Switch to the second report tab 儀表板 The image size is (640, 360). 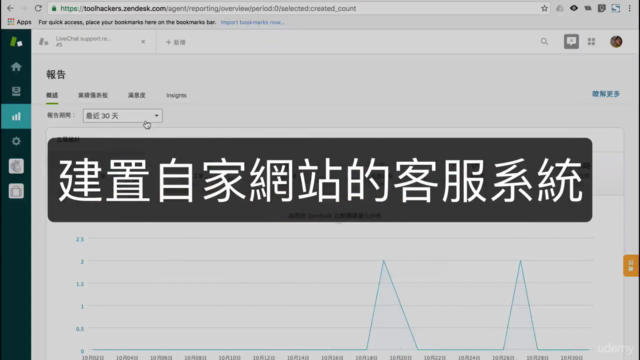coord(93,95)
